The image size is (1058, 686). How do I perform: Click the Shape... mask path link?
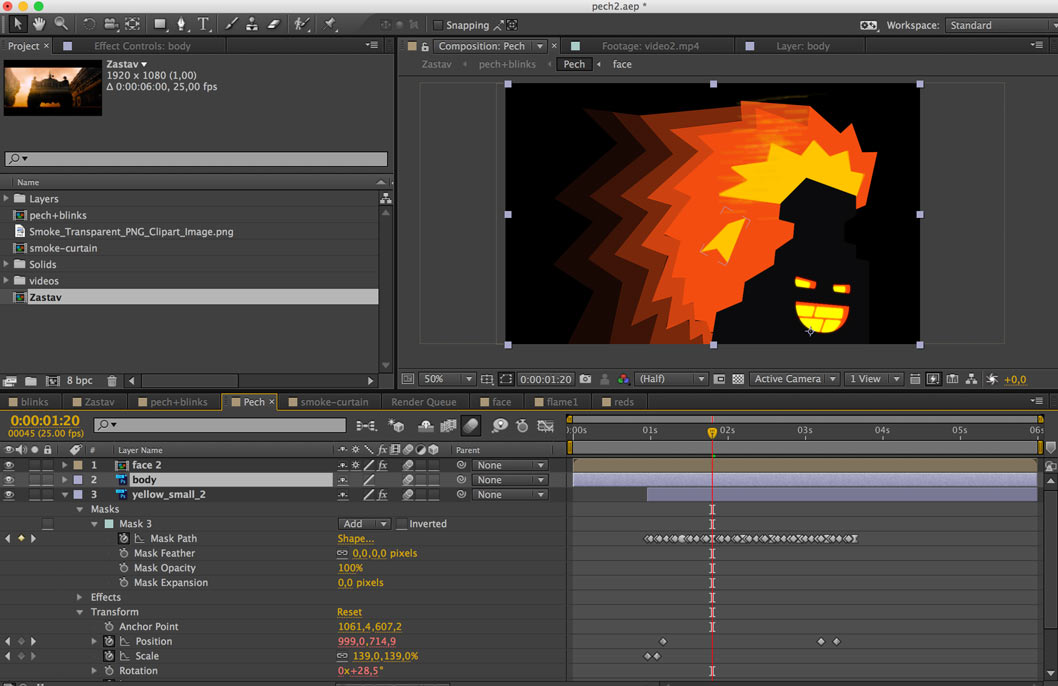355,539
